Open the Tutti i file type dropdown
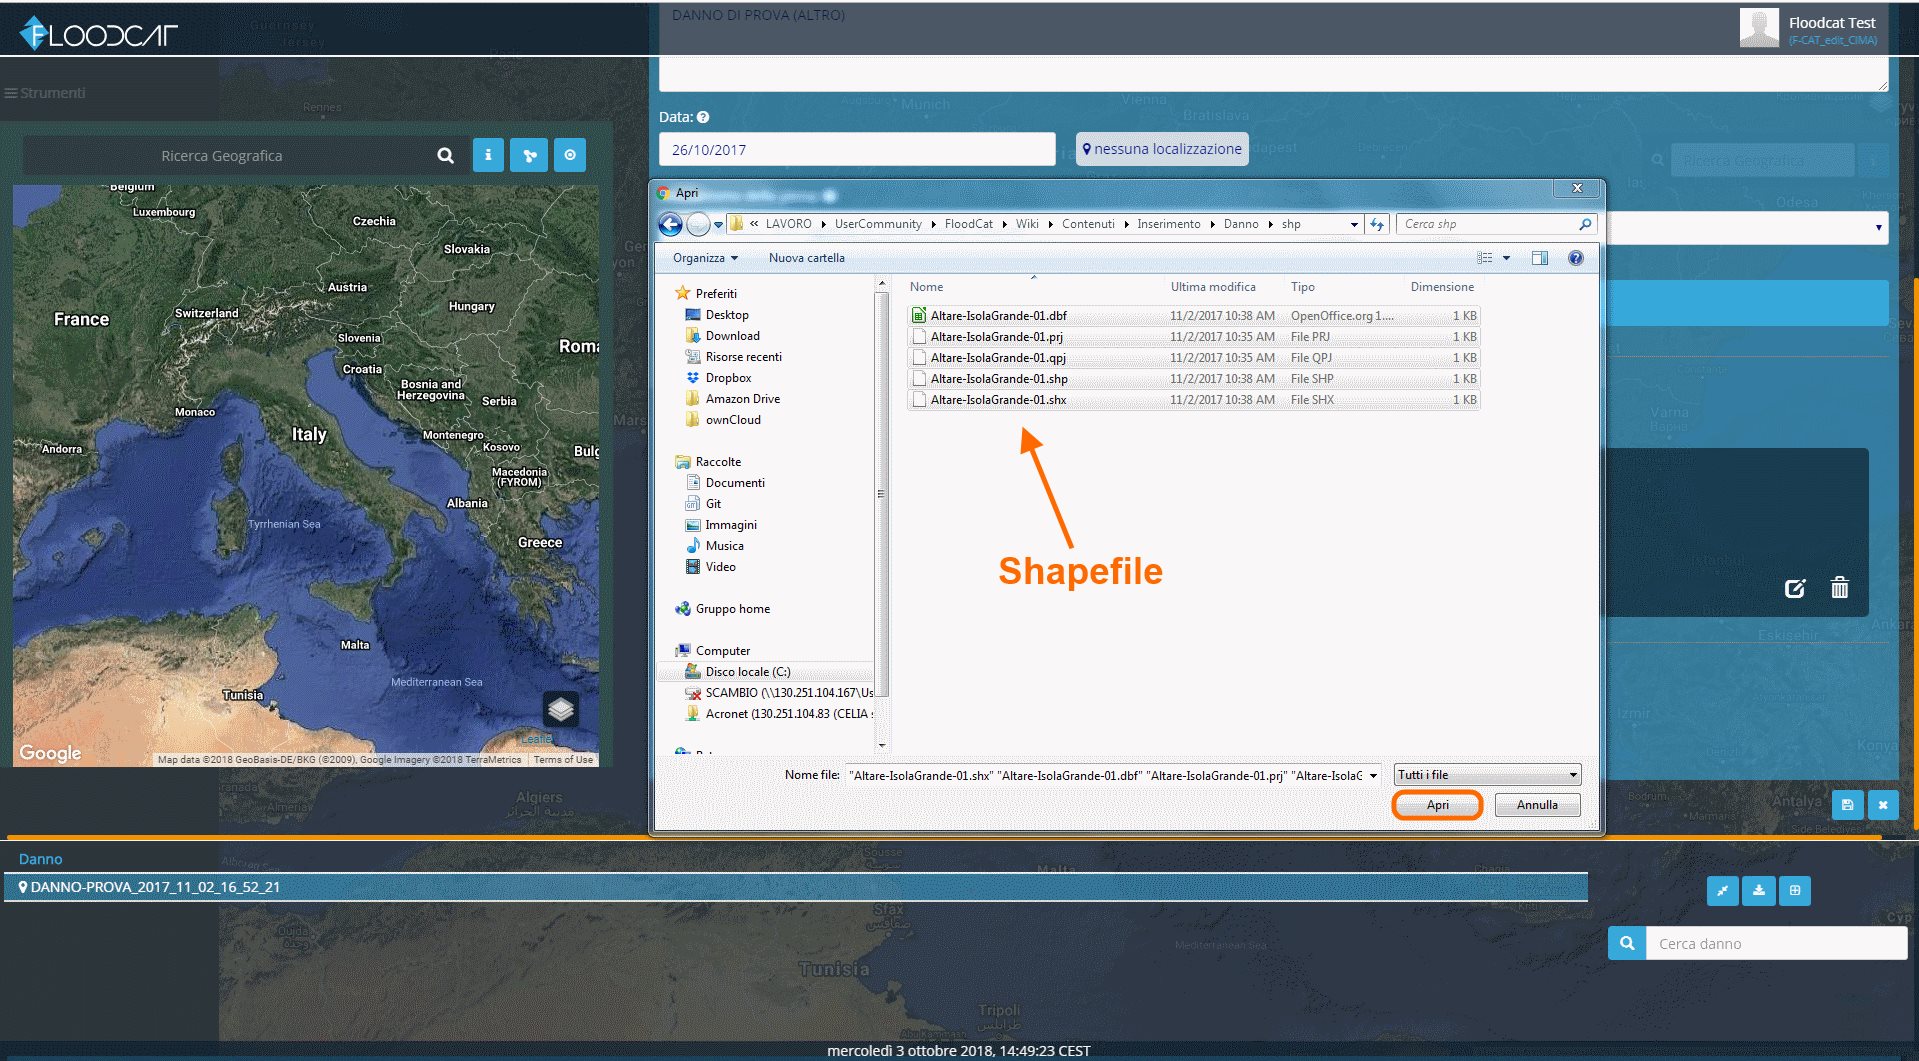 [1488, 775]
